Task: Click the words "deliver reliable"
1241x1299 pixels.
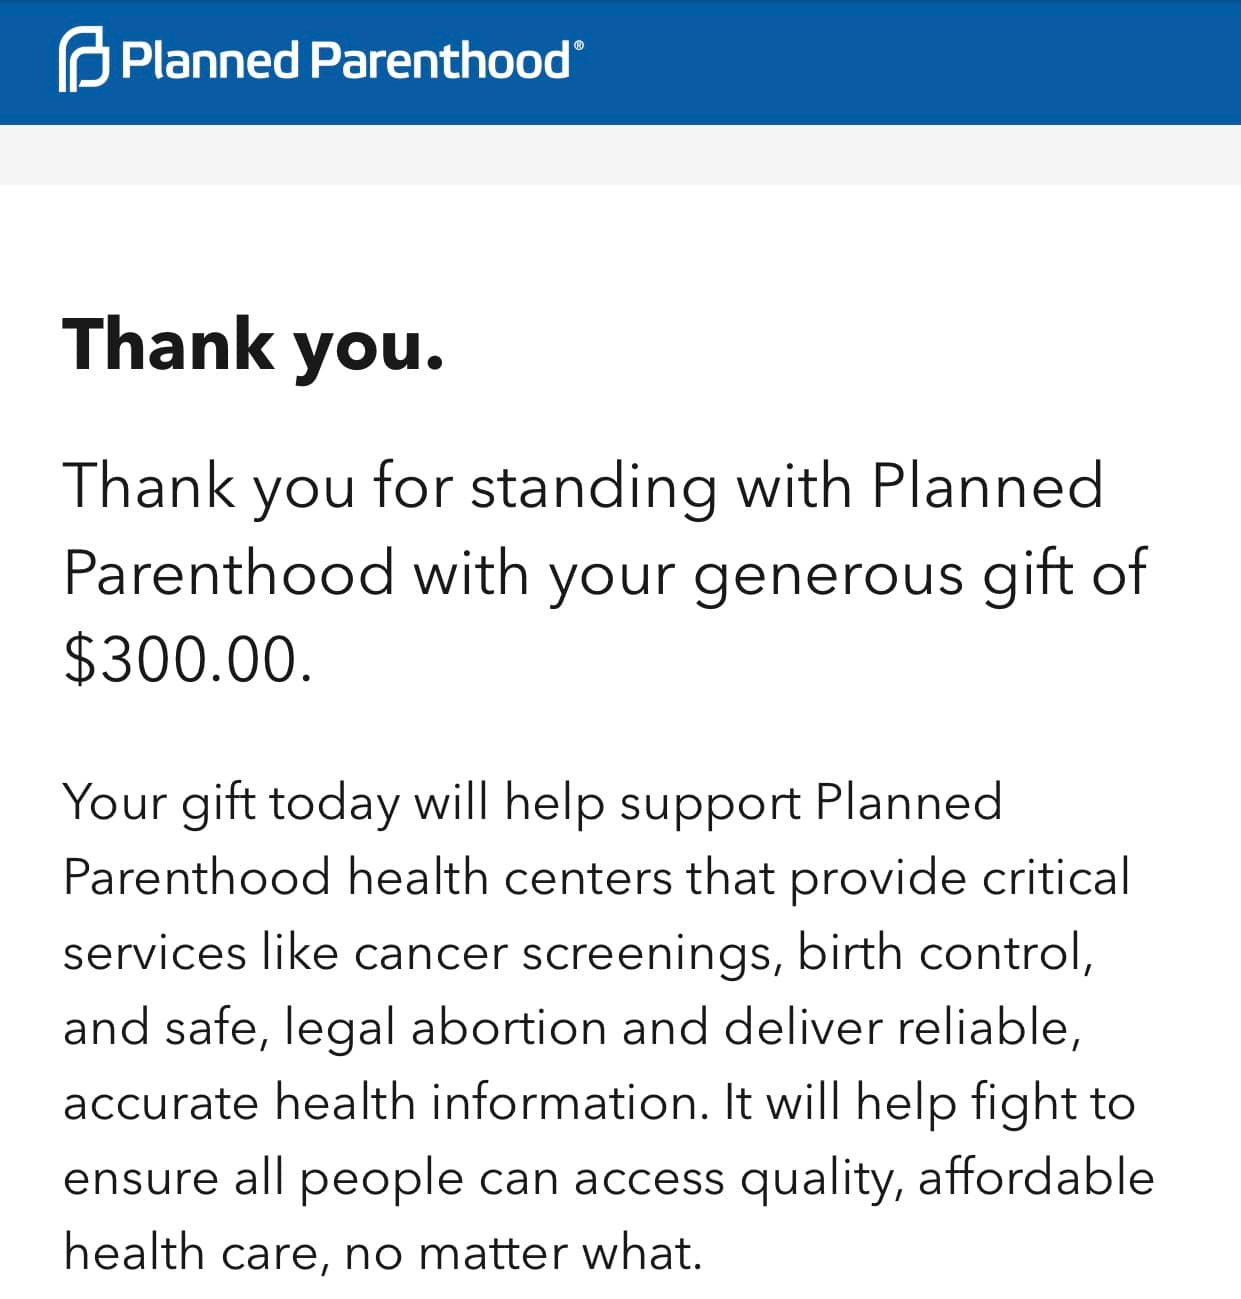Action: coord(900,1028)
